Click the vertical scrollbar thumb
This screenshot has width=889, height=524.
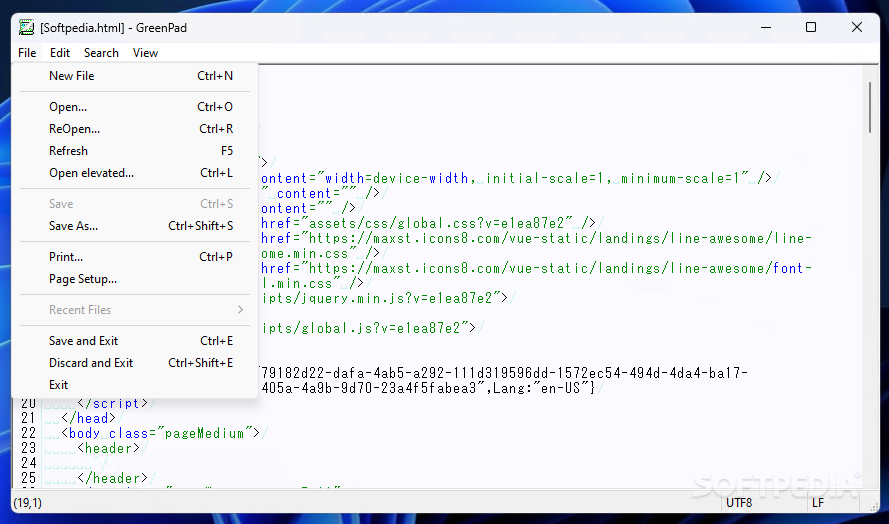click(870, 108)
